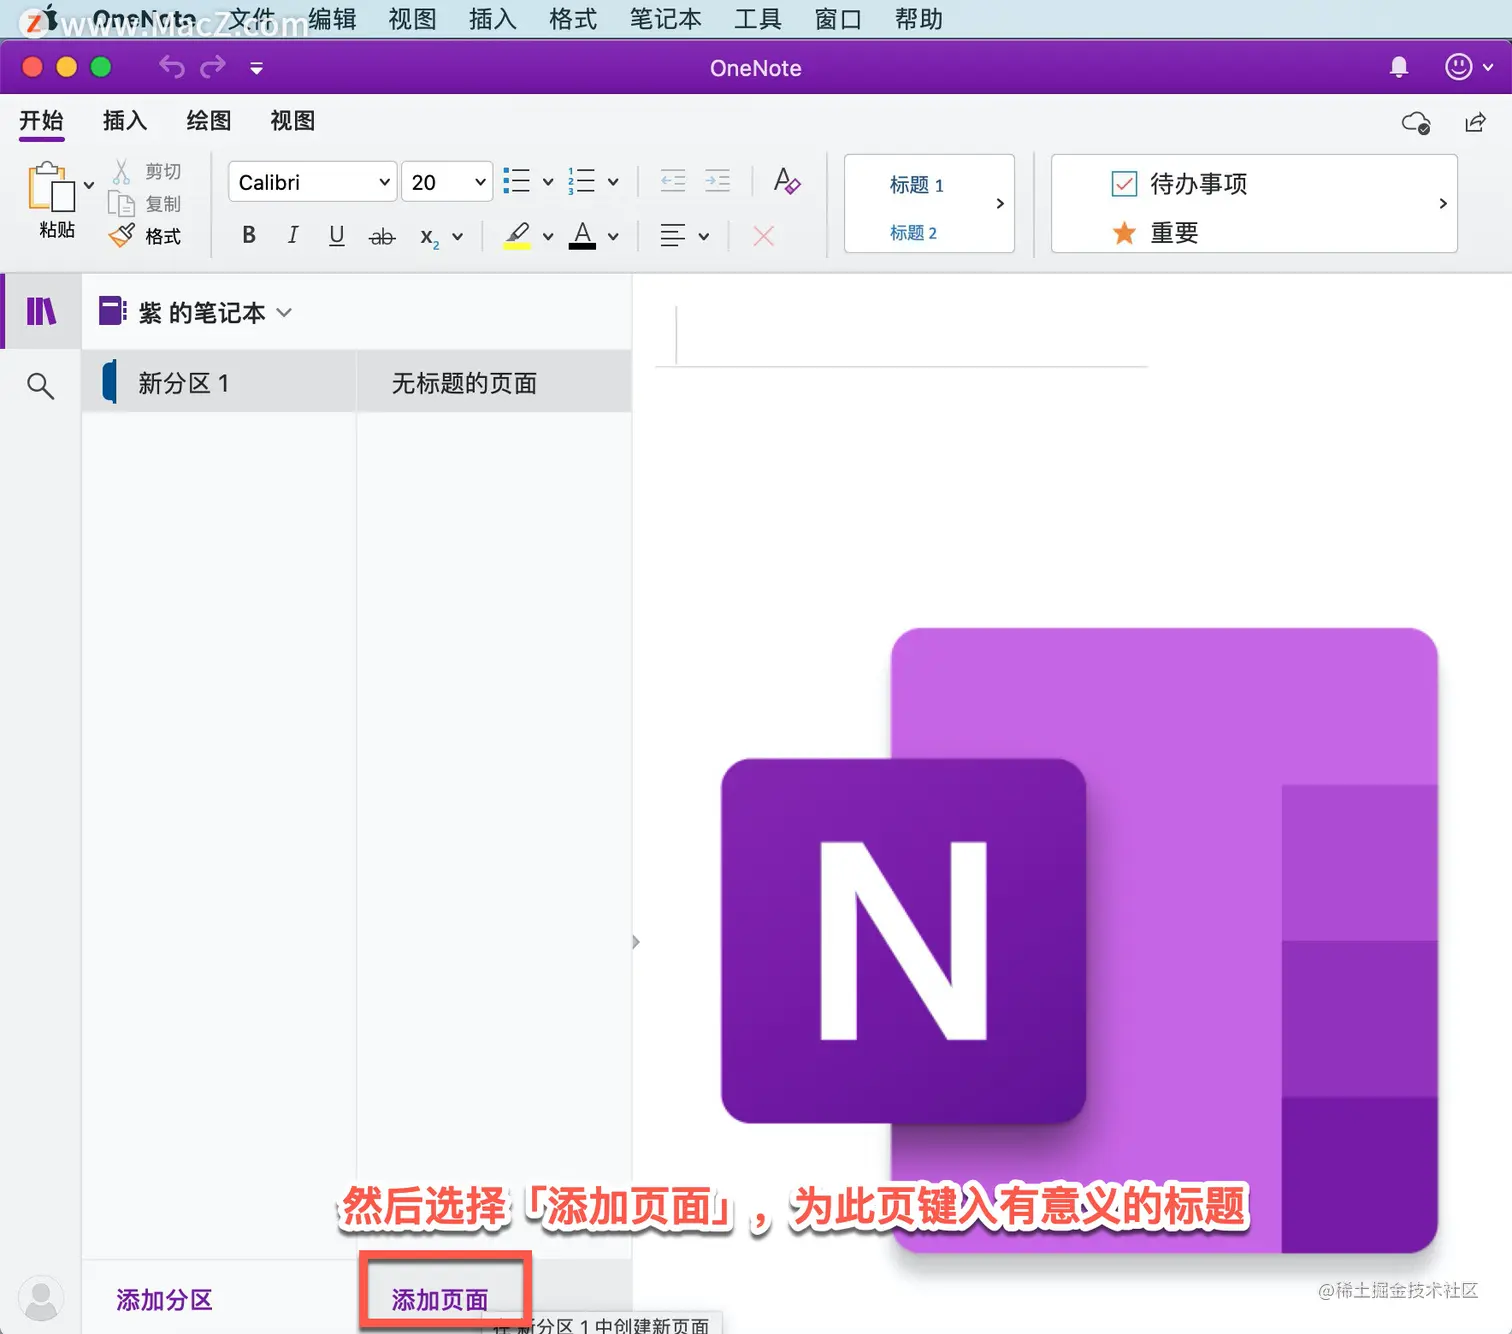This screenshot has height=1334, width=1512.
Task: Click the share notebook icon
Action: 1475,122
